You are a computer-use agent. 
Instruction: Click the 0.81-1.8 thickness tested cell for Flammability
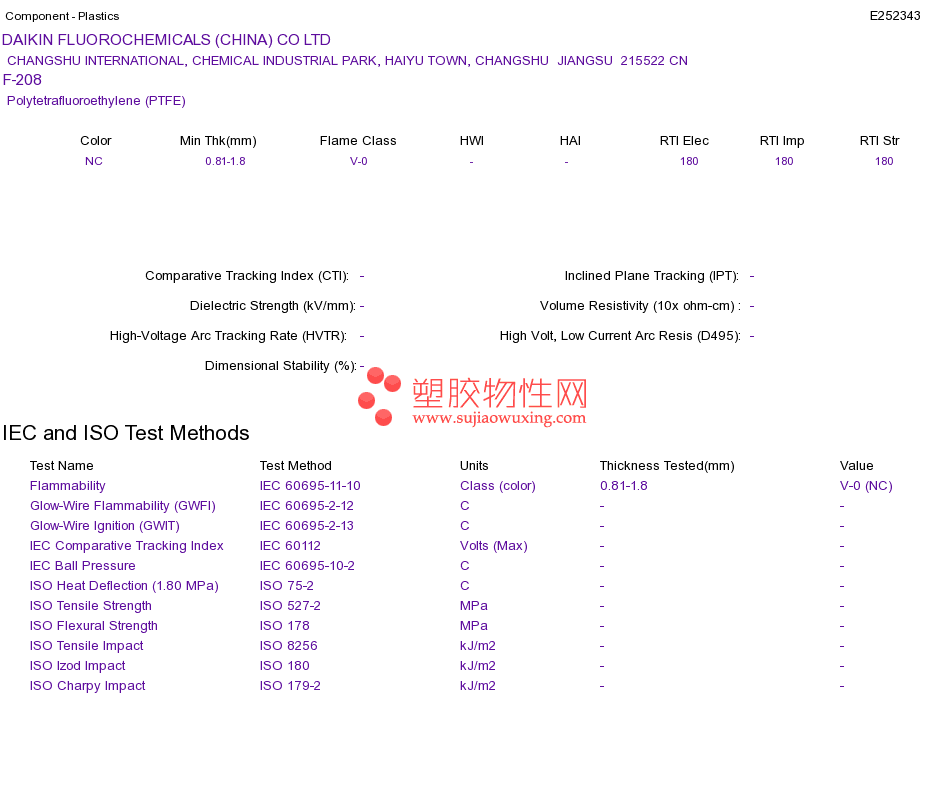[624, 485]
